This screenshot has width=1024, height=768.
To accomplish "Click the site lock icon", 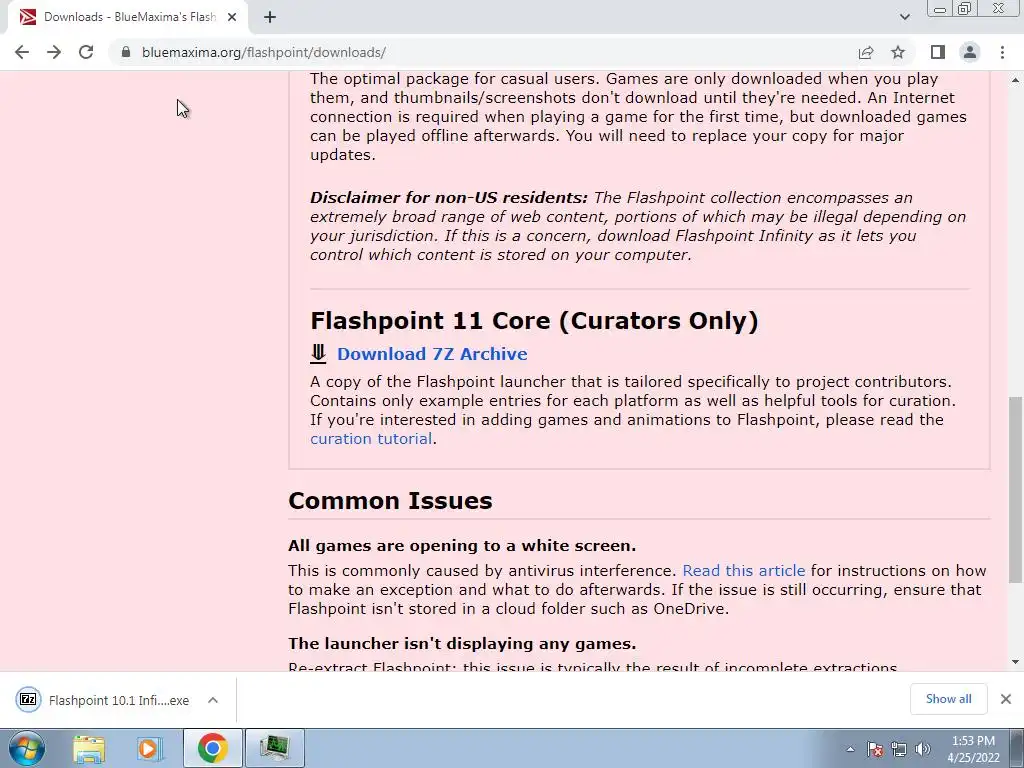I will coord(126,52).
